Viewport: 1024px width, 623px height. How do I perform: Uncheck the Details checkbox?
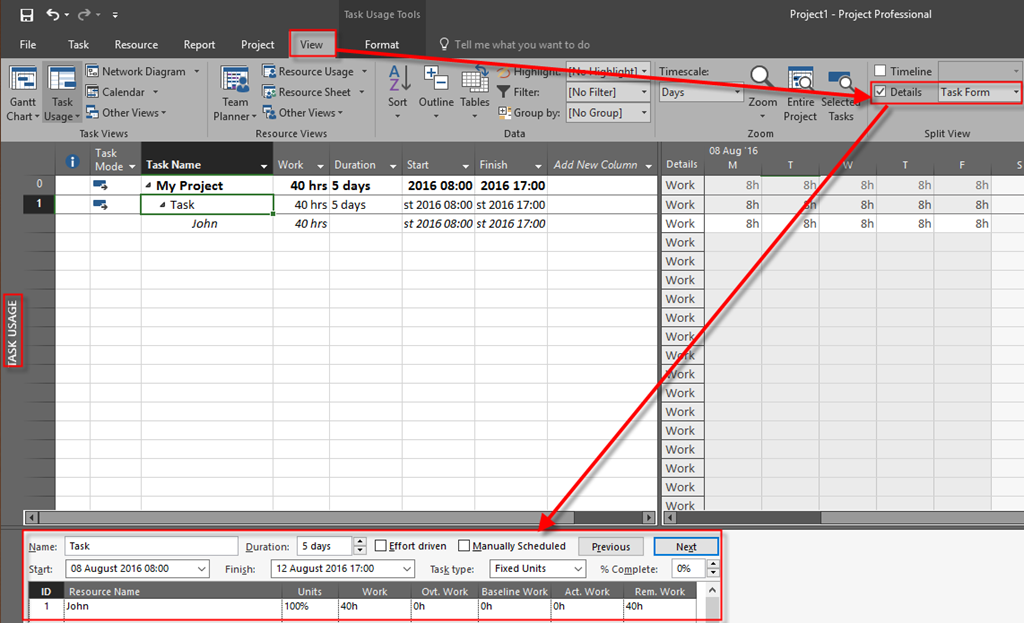pos(880,92)
